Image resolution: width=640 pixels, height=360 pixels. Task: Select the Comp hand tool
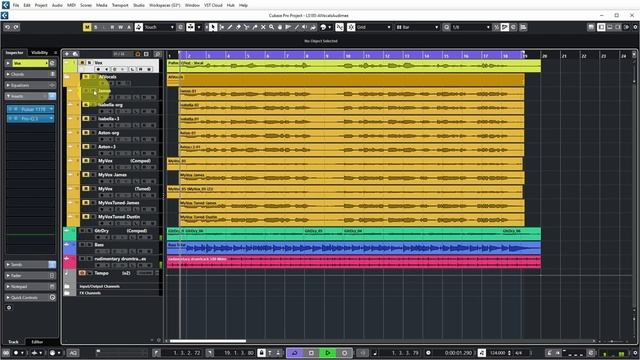280,27
